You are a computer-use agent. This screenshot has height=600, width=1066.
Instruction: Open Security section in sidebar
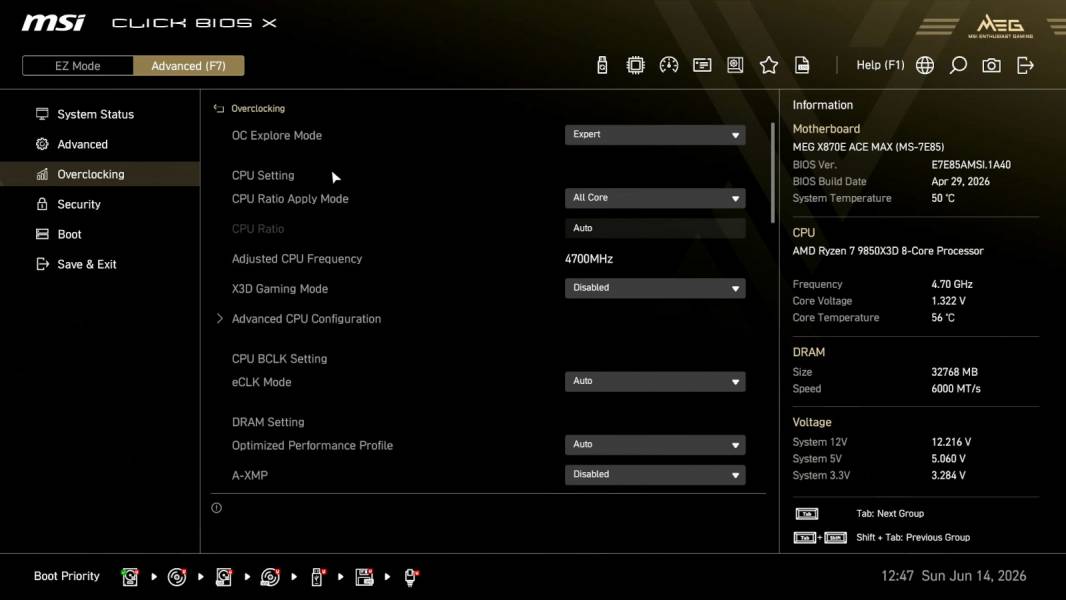(78, 204)
